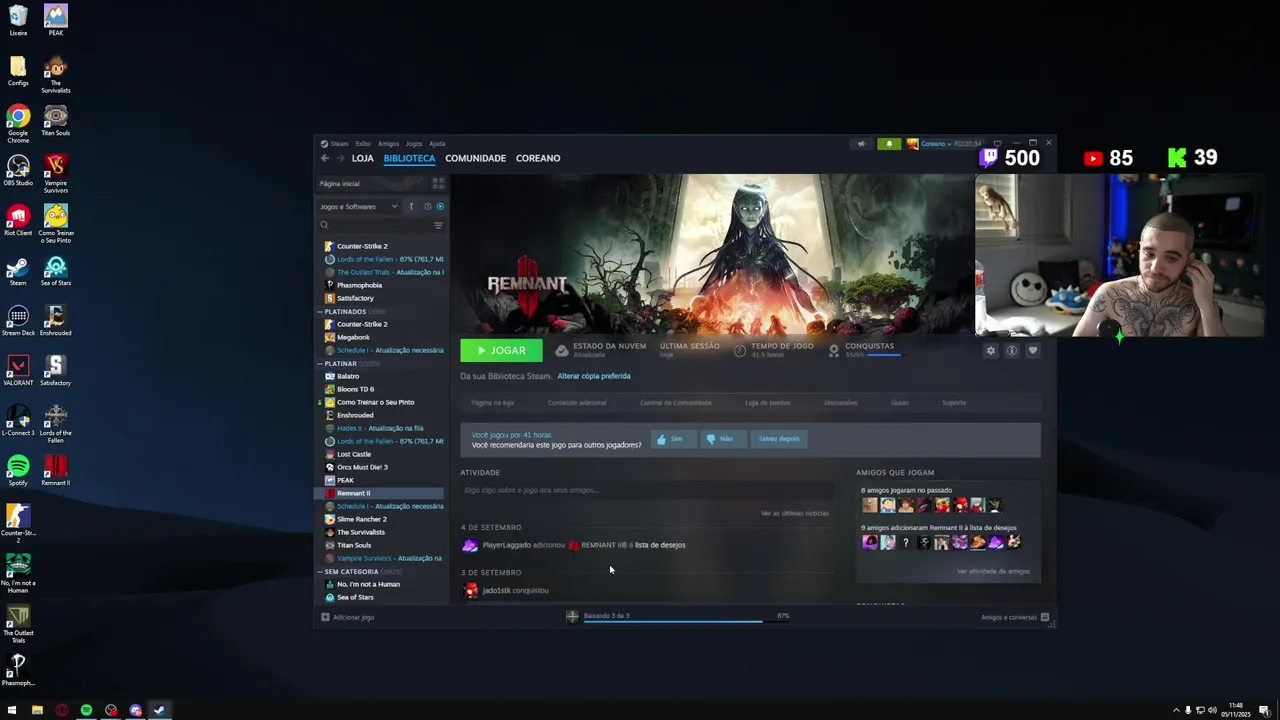Screen dimensions: 1280x720
Task: Open the Steam menu
Action: (x=339, y=144)
